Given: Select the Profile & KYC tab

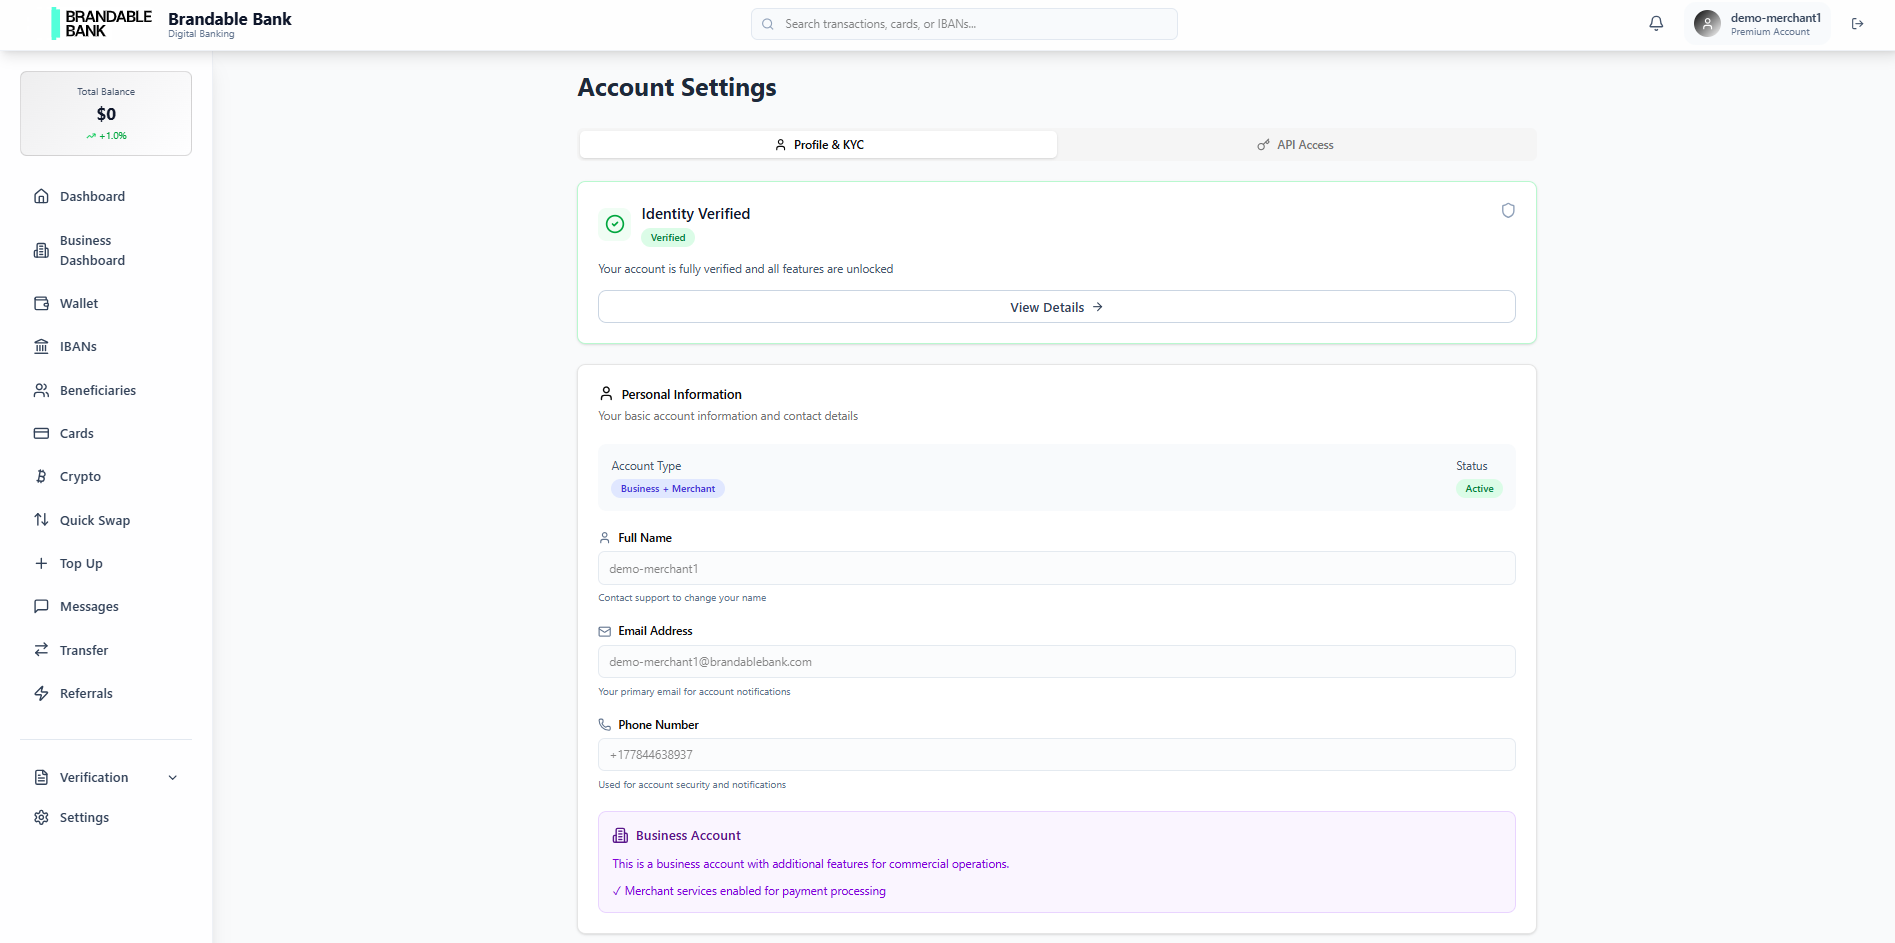Looking at the screenshot, I should coord(818,144).
